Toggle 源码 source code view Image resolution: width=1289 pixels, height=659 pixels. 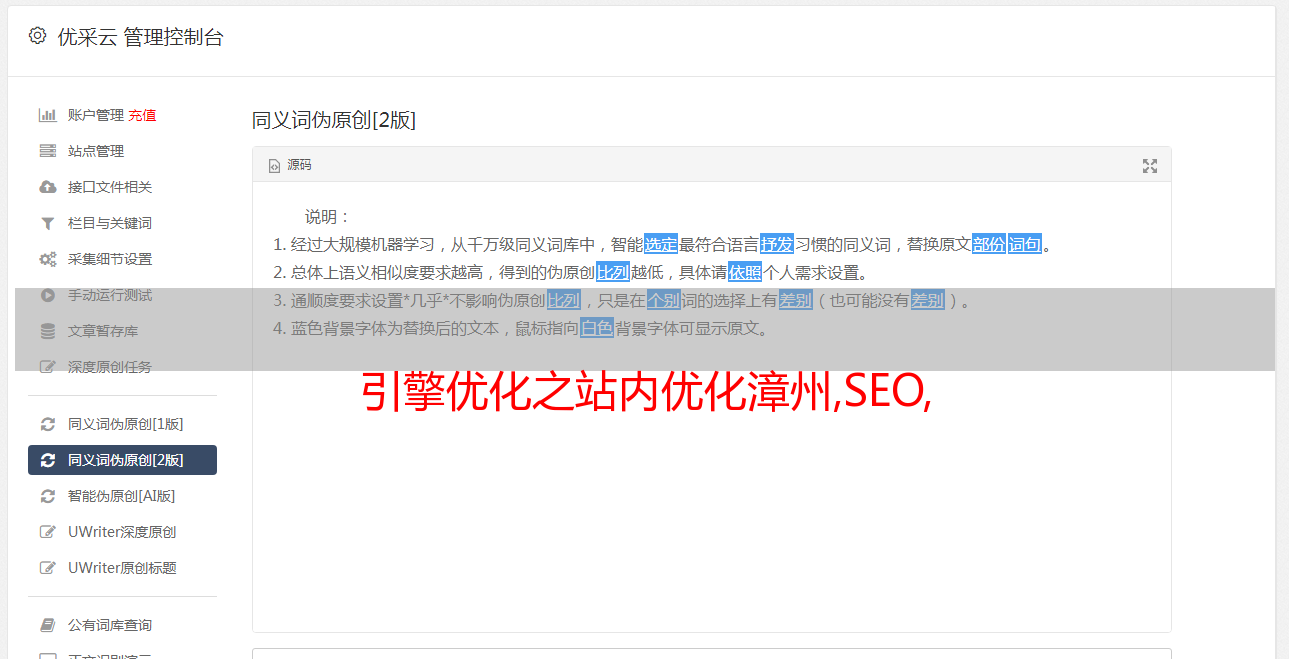[x=290, y=165]
